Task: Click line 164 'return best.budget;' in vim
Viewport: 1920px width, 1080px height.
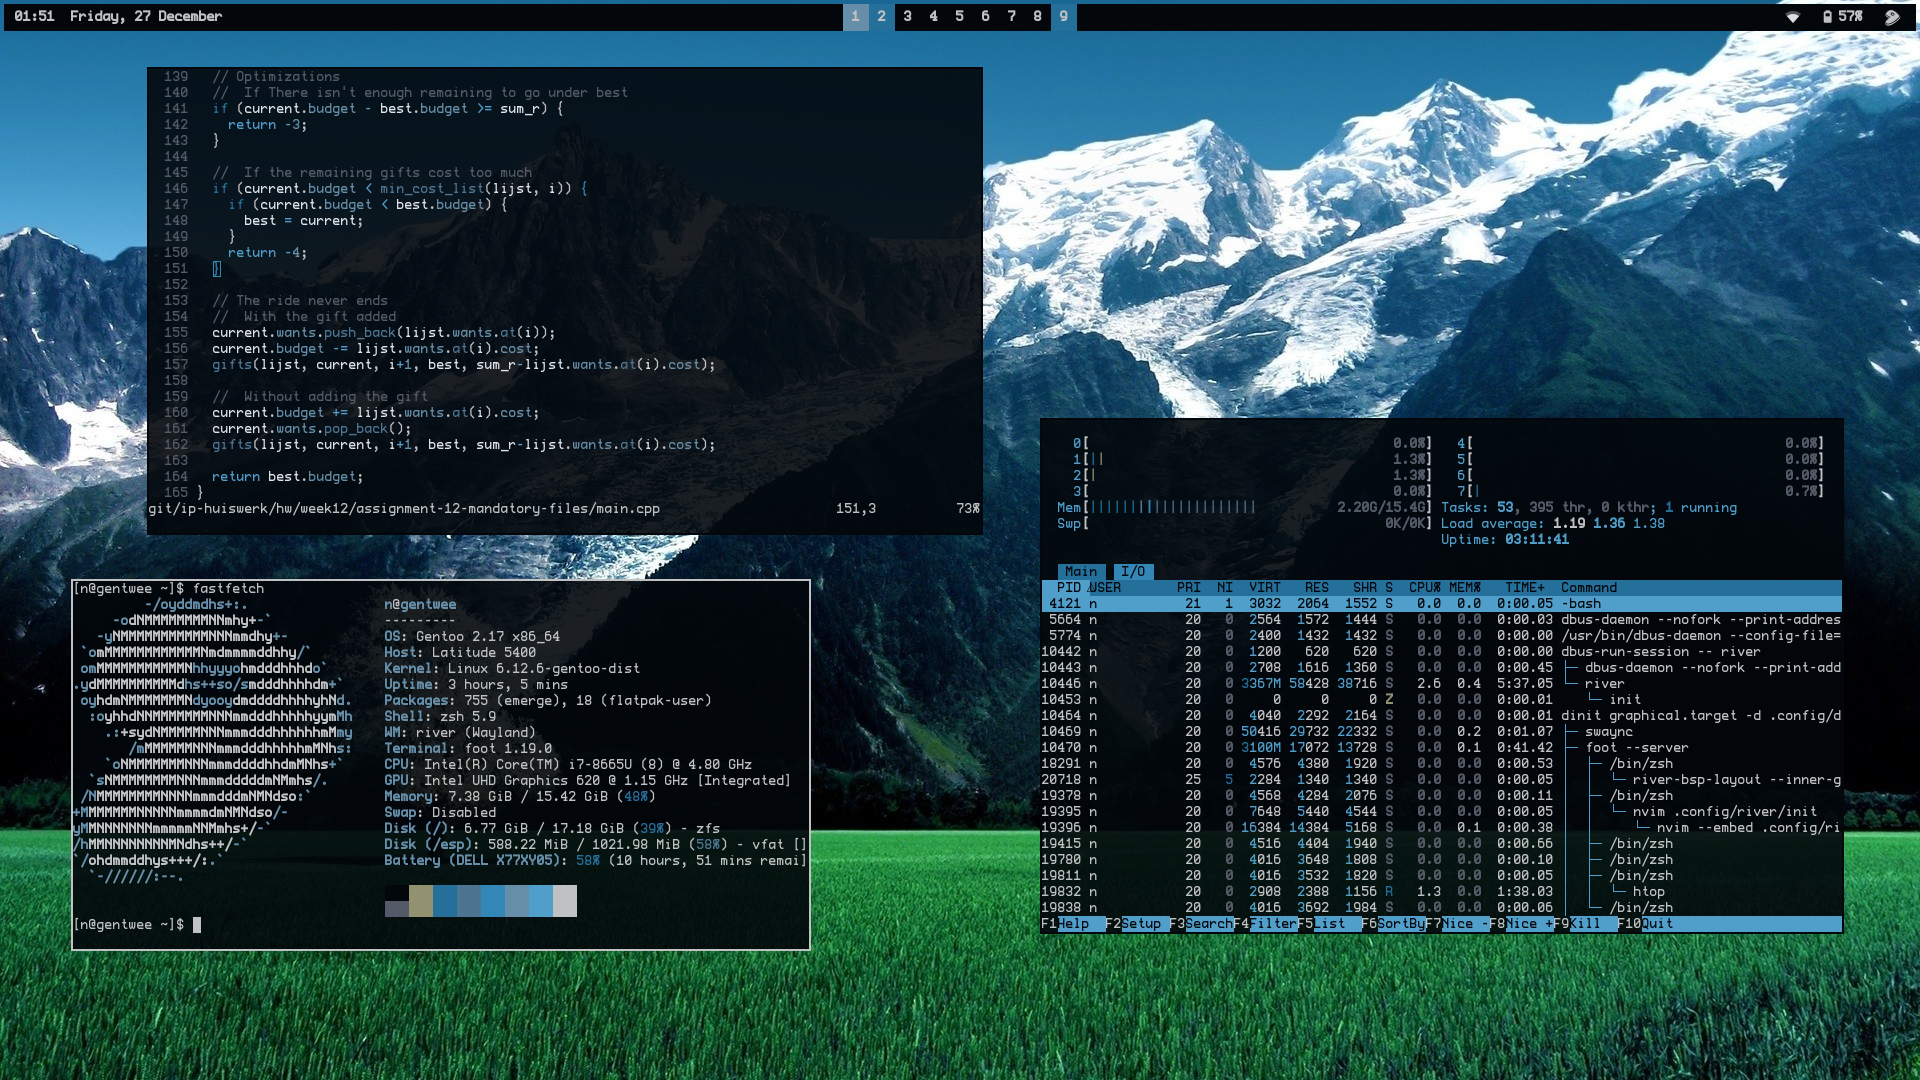Action: pos(288,477)
